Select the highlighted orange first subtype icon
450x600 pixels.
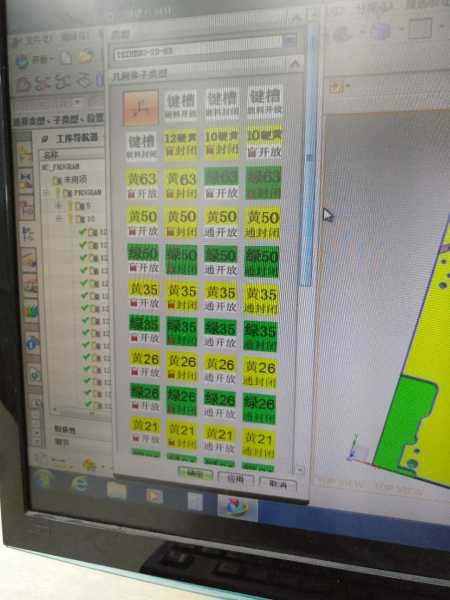(x=141, y=108)
